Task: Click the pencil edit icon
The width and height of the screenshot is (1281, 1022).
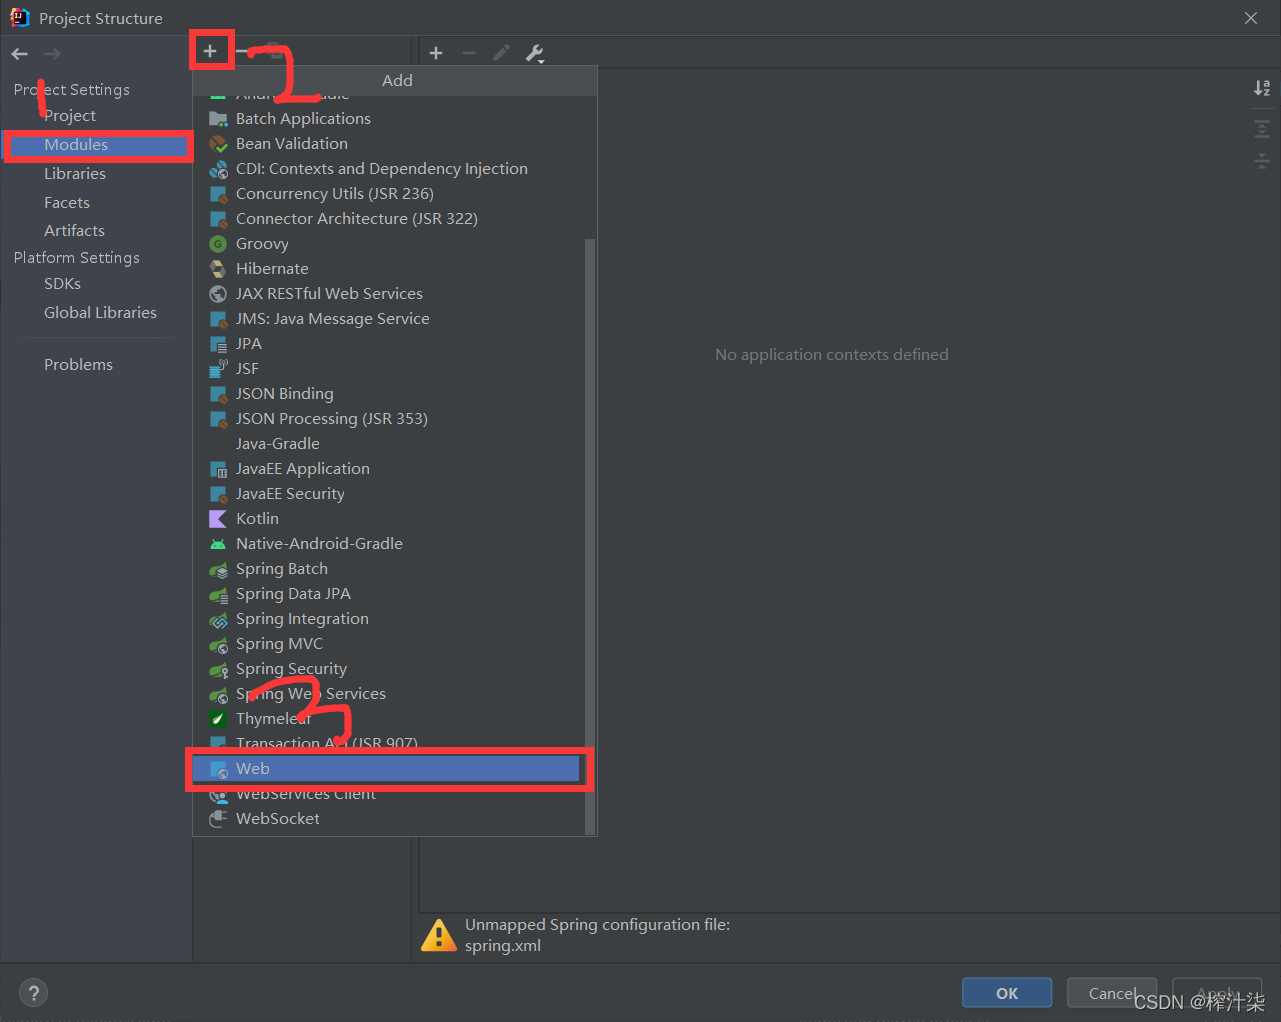Action: (x=502, y=53)
